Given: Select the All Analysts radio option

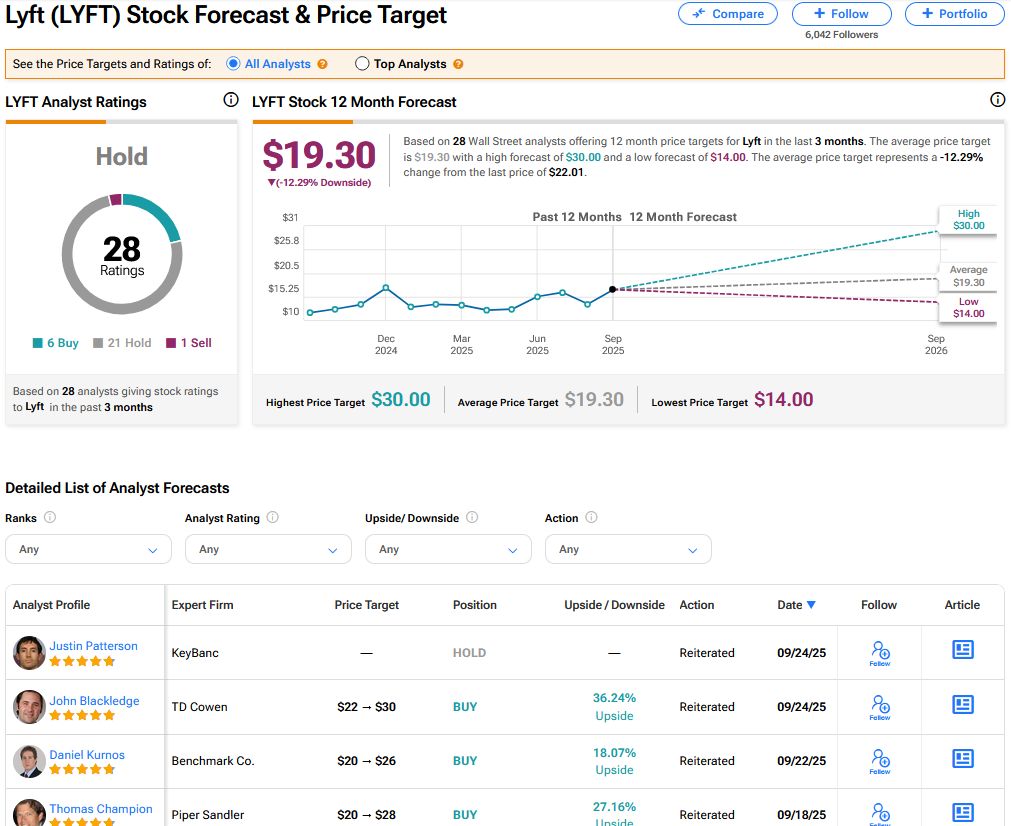Looking at the screenshot, I should coord(233,64).
